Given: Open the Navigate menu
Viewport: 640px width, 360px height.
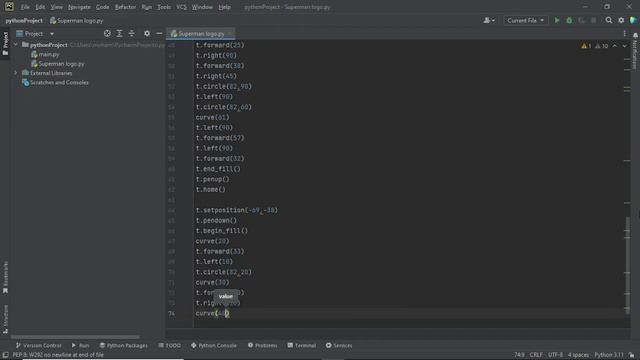Looking at the screenshot, I should pyautogui.click(x=79, y=7).
